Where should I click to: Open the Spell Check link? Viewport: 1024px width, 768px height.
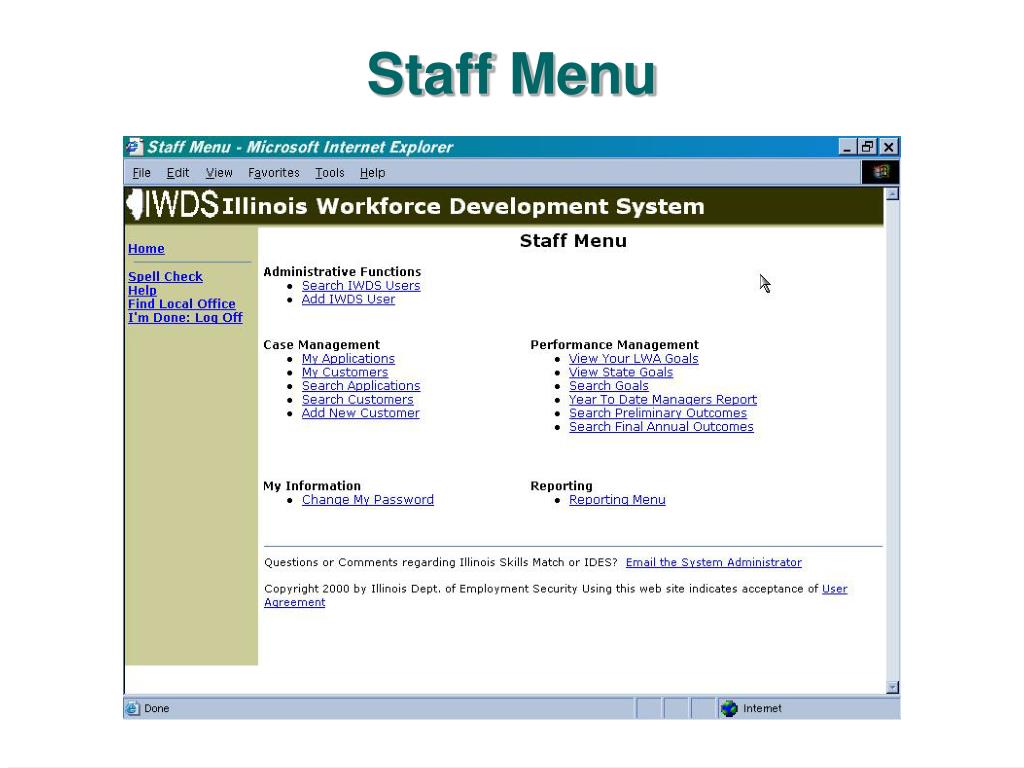pos(165,276)
